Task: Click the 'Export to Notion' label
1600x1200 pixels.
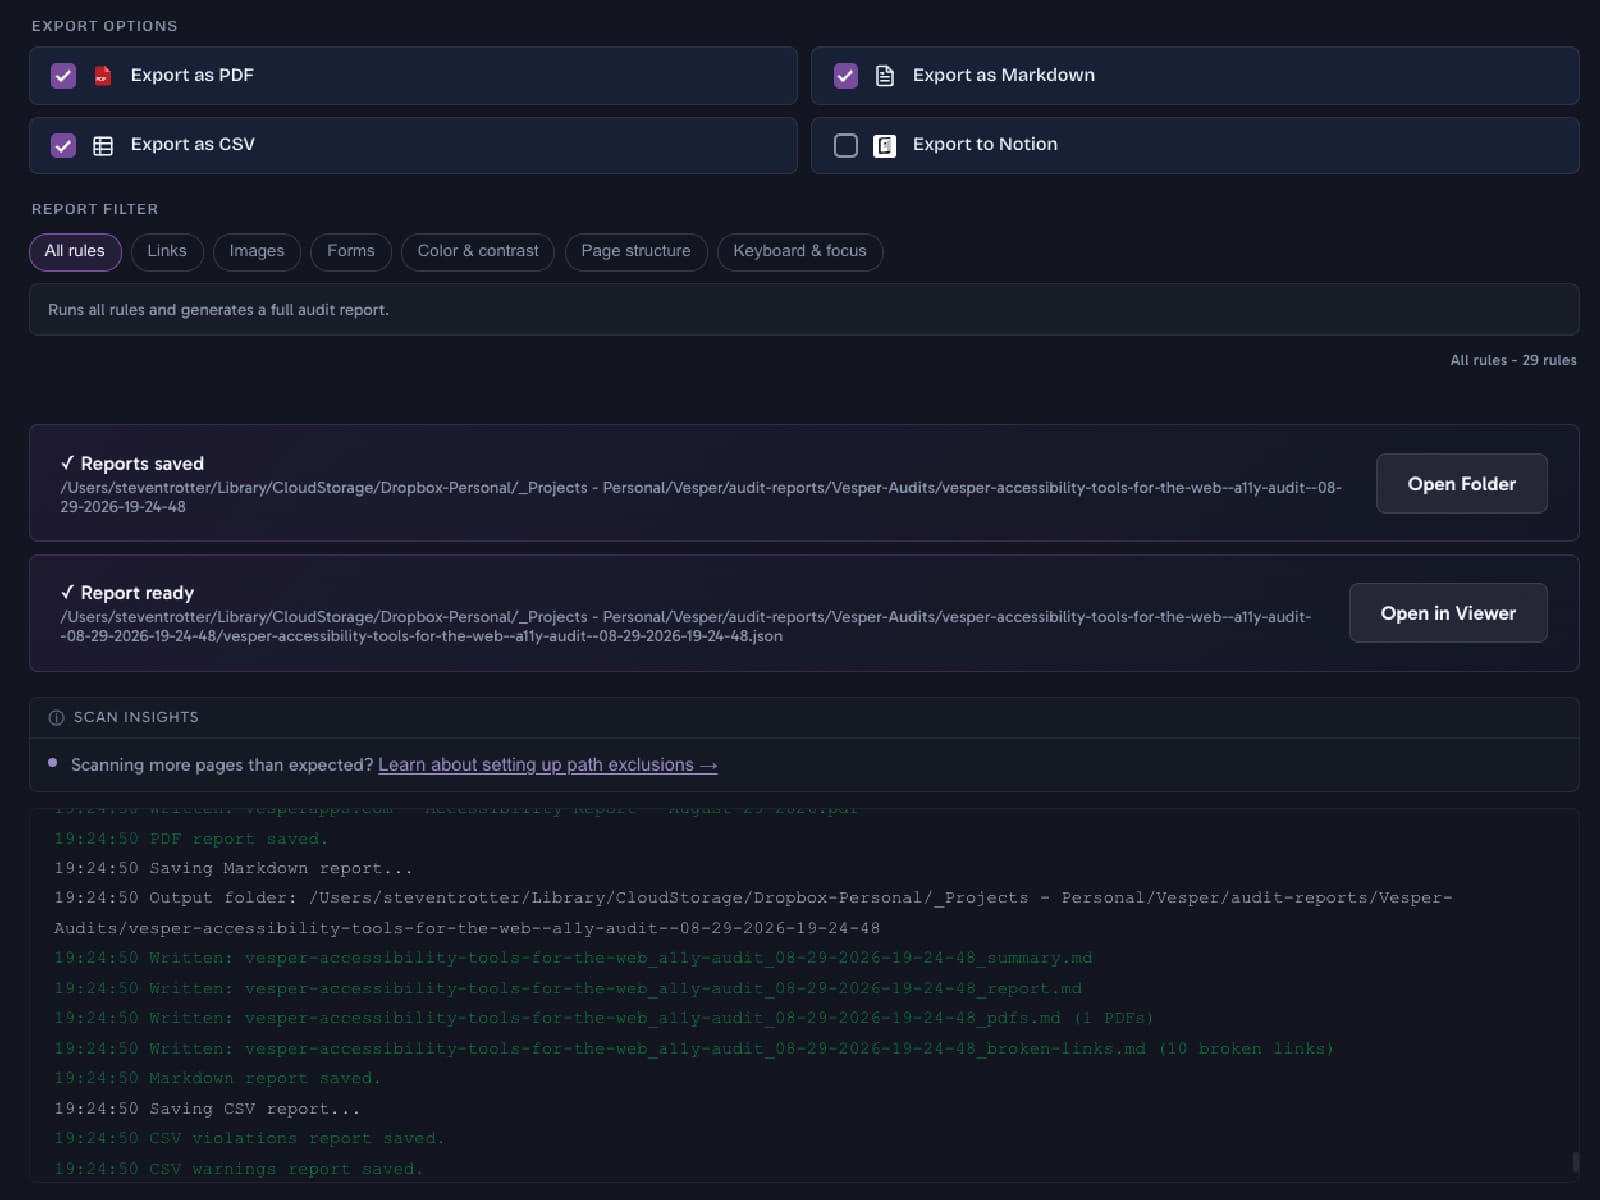Action: point(985,145)
